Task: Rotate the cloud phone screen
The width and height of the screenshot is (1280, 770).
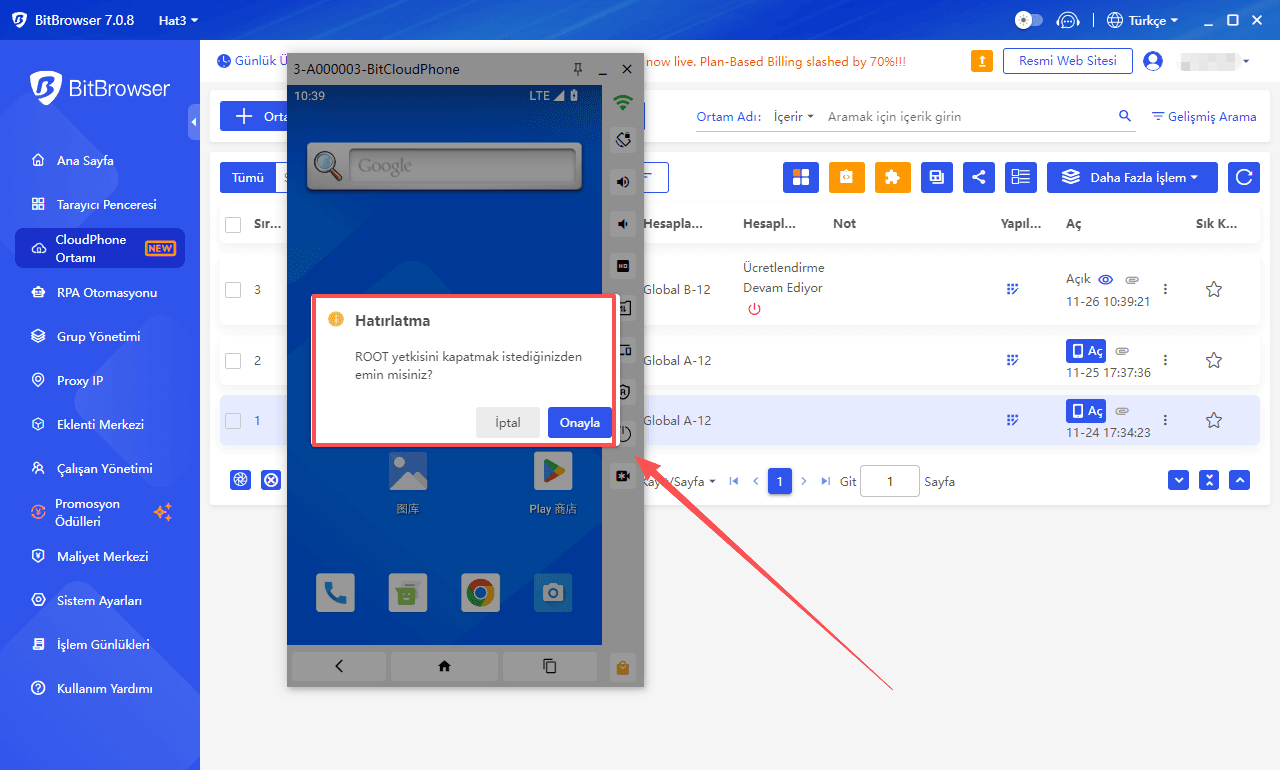Action: tap(623, 139)
